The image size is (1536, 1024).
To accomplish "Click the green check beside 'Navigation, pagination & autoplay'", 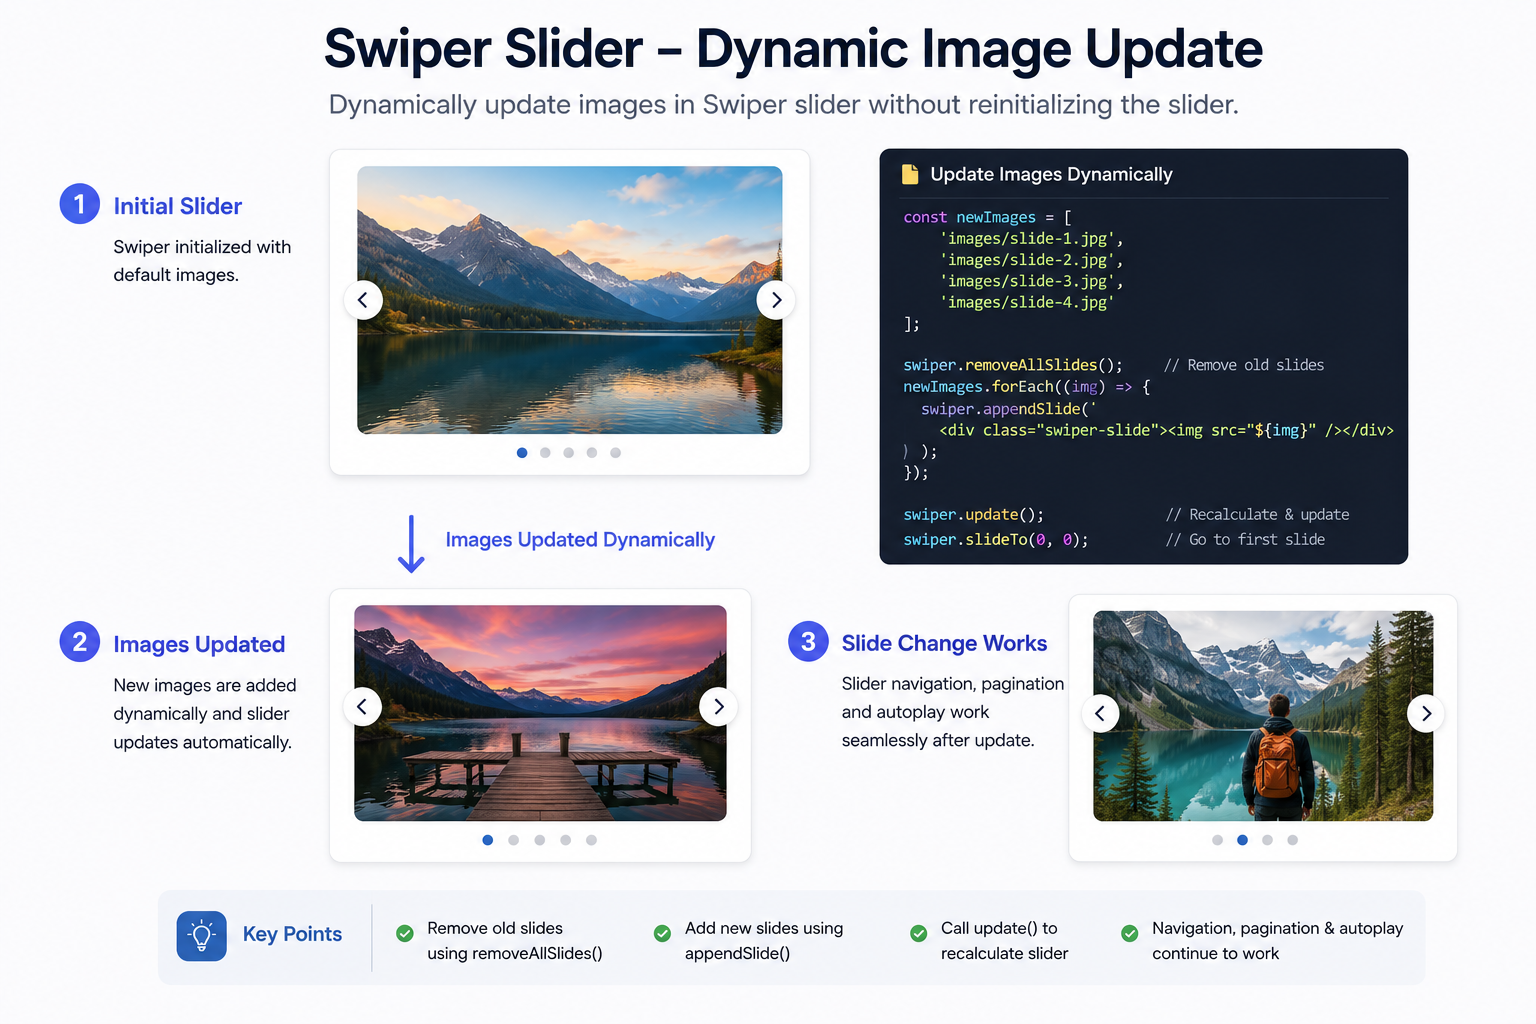I will point(1129,933).
